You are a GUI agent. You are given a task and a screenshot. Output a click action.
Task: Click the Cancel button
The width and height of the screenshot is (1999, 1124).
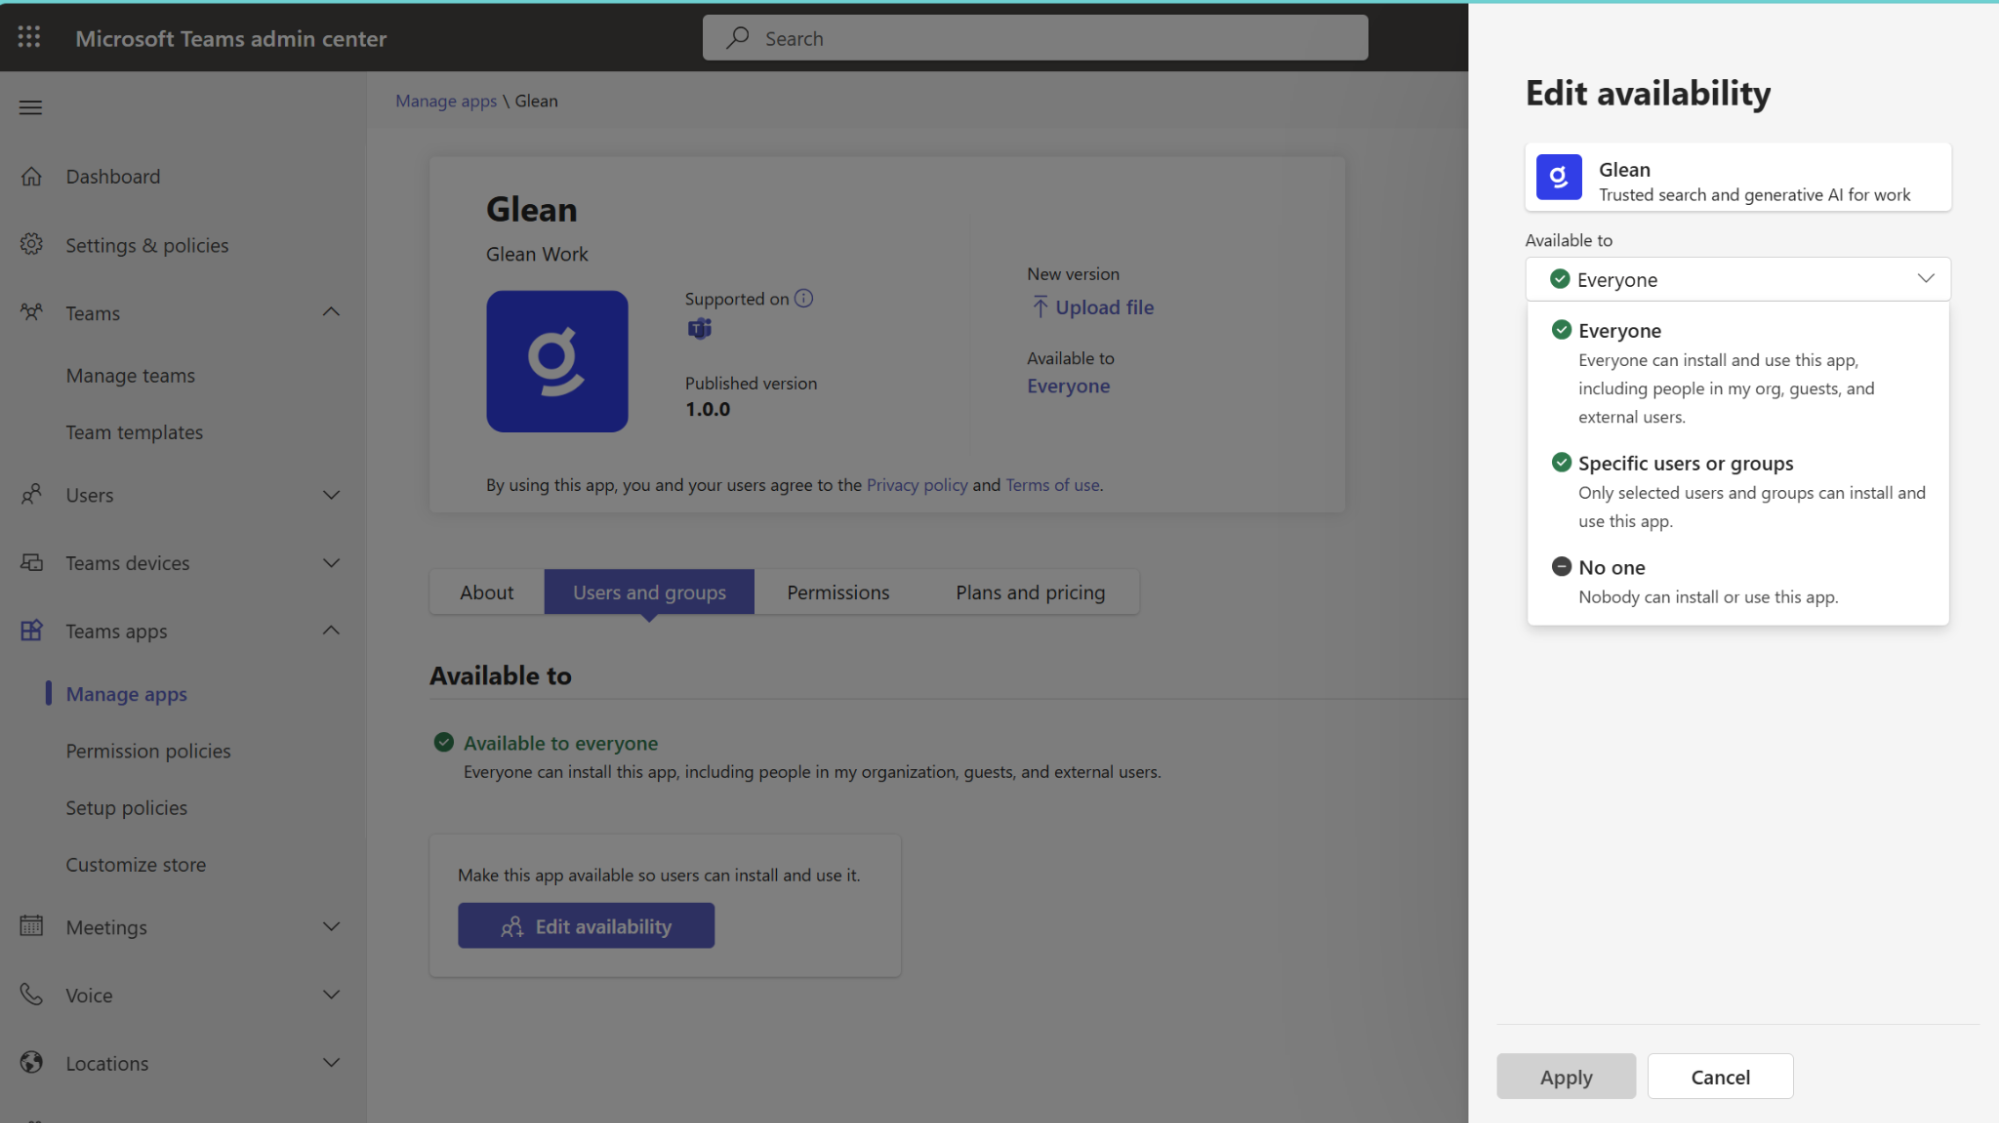point(1720,1077)
